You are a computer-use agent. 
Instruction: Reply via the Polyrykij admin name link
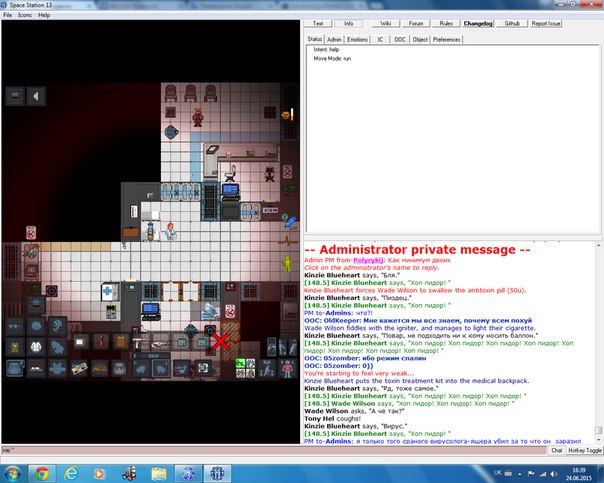(368, 260)
